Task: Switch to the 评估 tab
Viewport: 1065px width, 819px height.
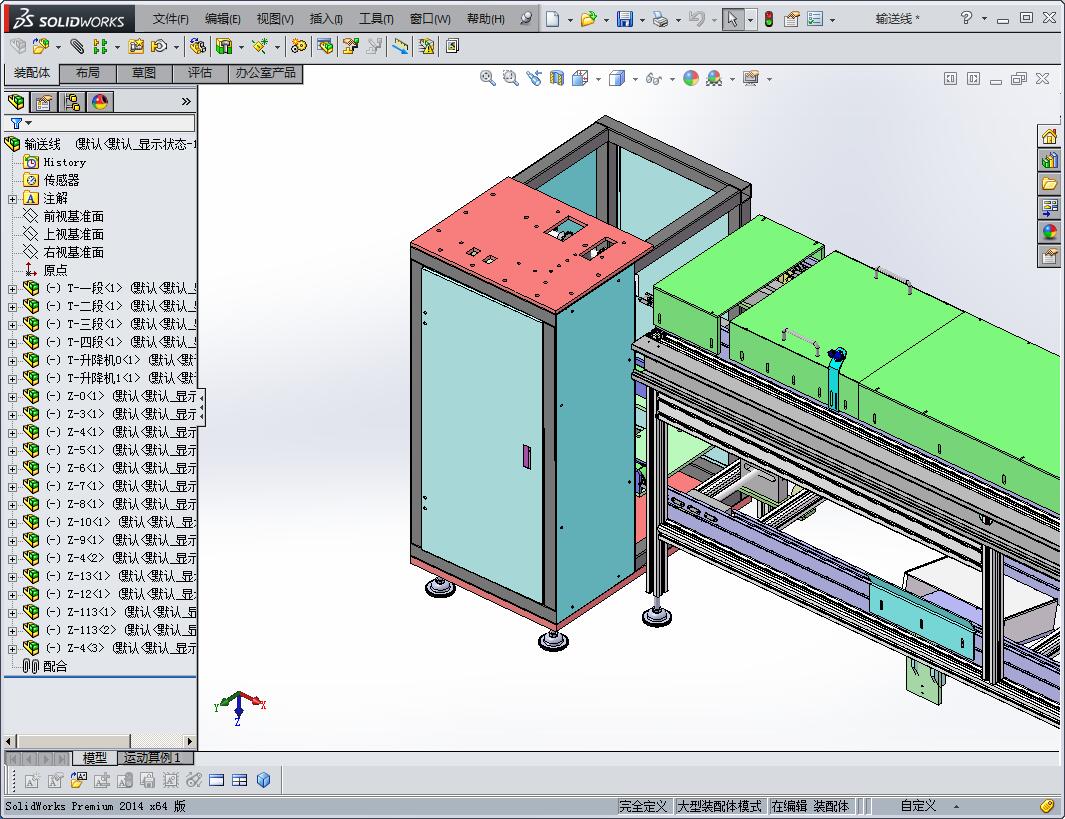Action: point(199,73)
